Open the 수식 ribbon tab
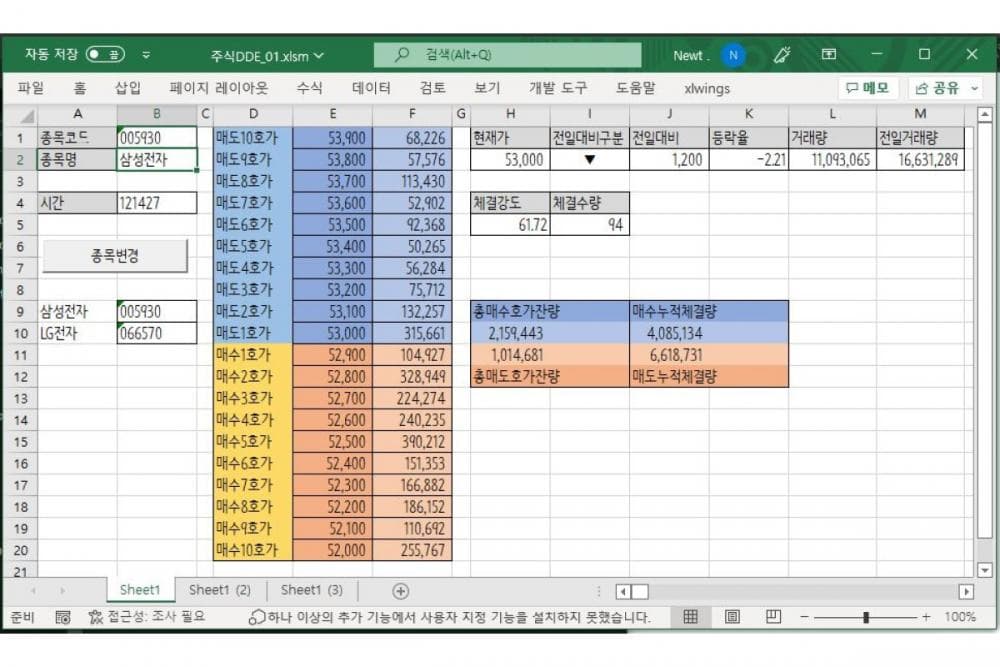The width and height of the screenshot is (1000, 667). pos(309,88)
